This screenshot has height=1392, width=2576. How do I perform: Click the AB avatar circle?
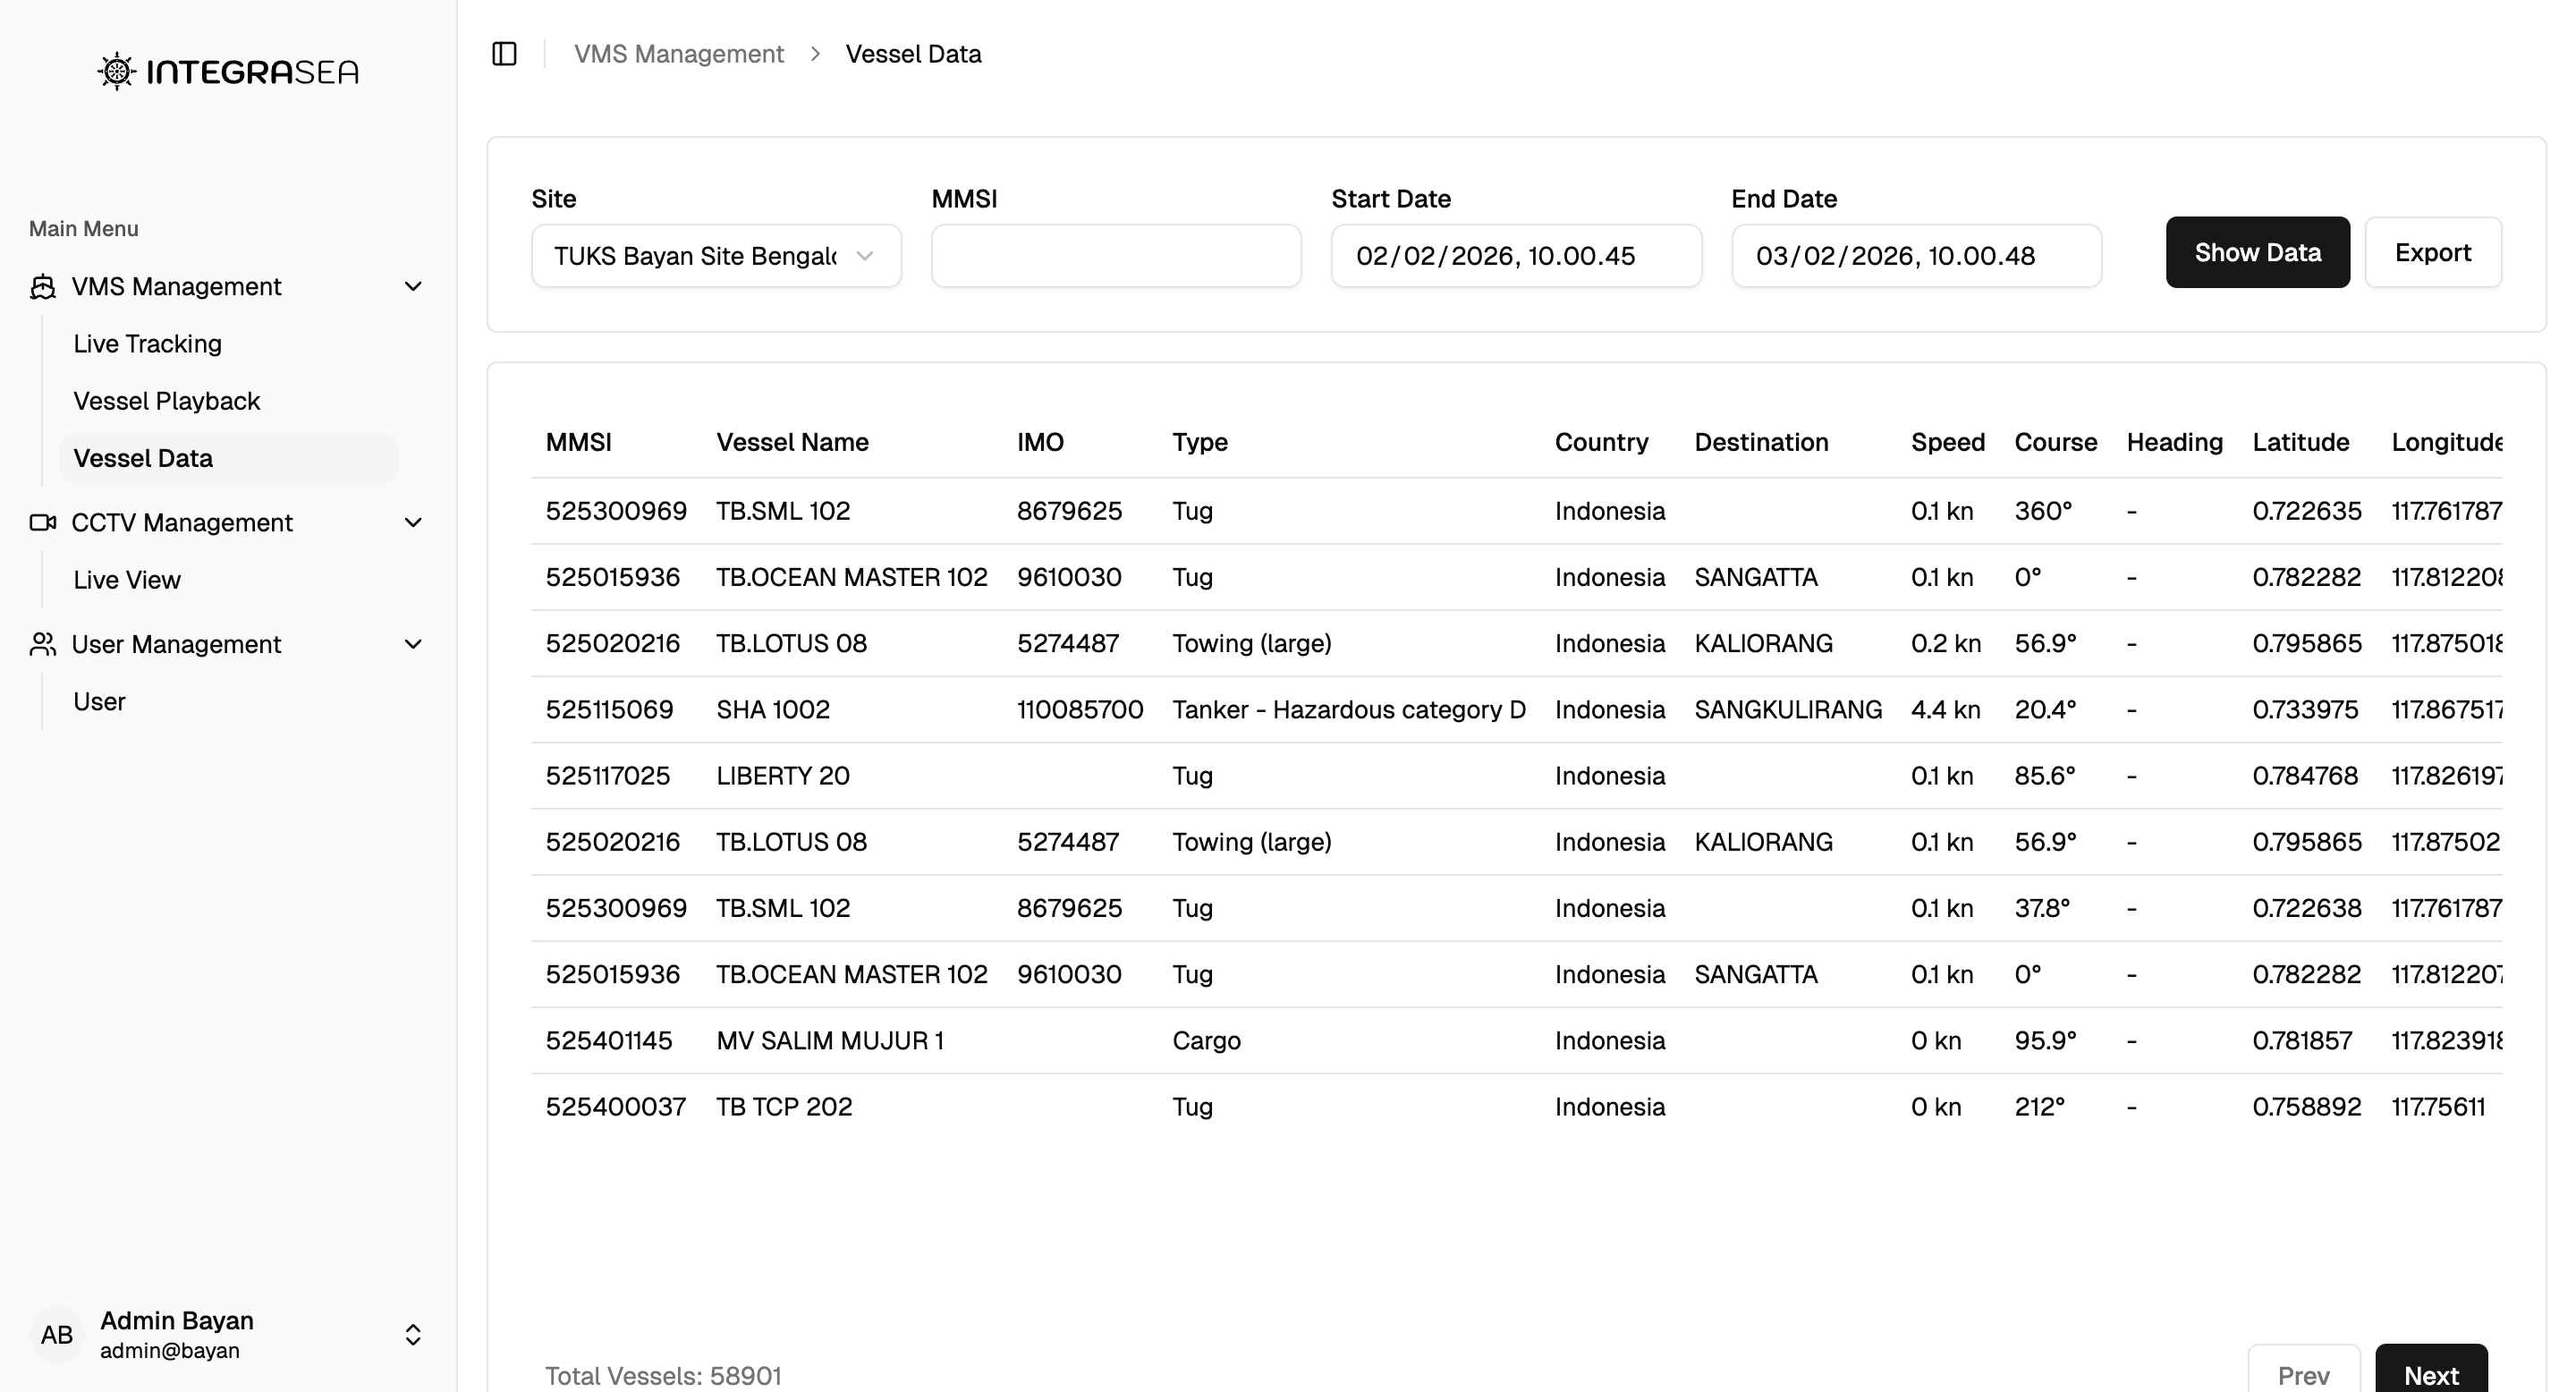pos(57,1334)
